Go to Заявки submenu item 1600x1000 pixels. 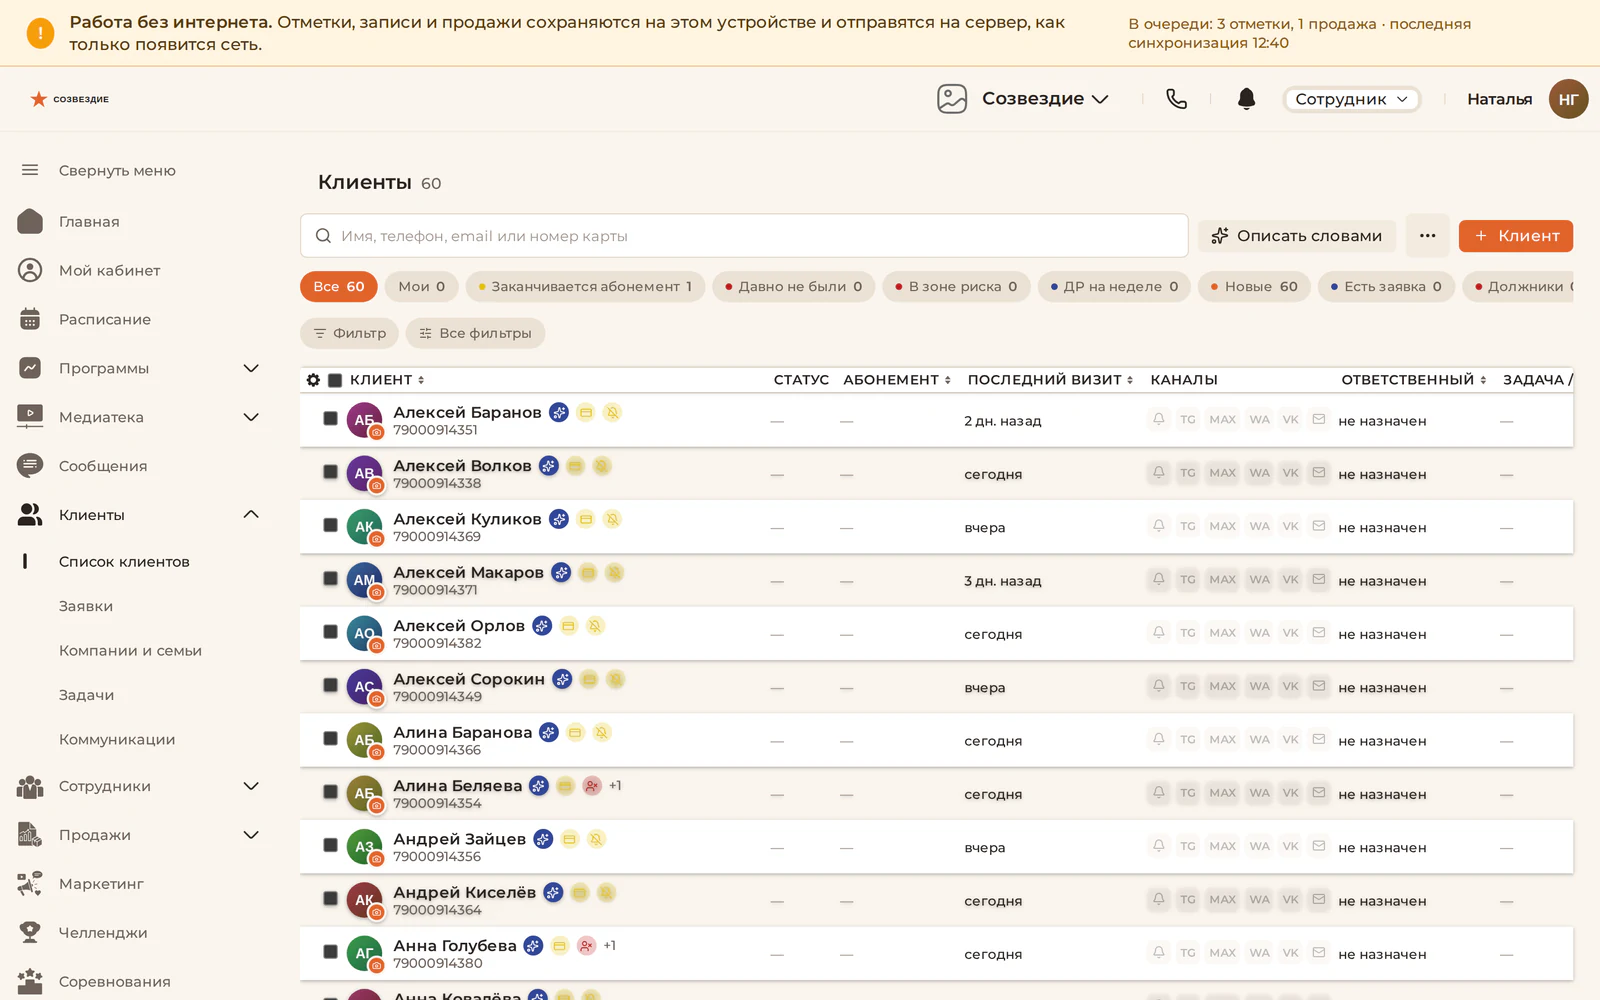point(86,606)
